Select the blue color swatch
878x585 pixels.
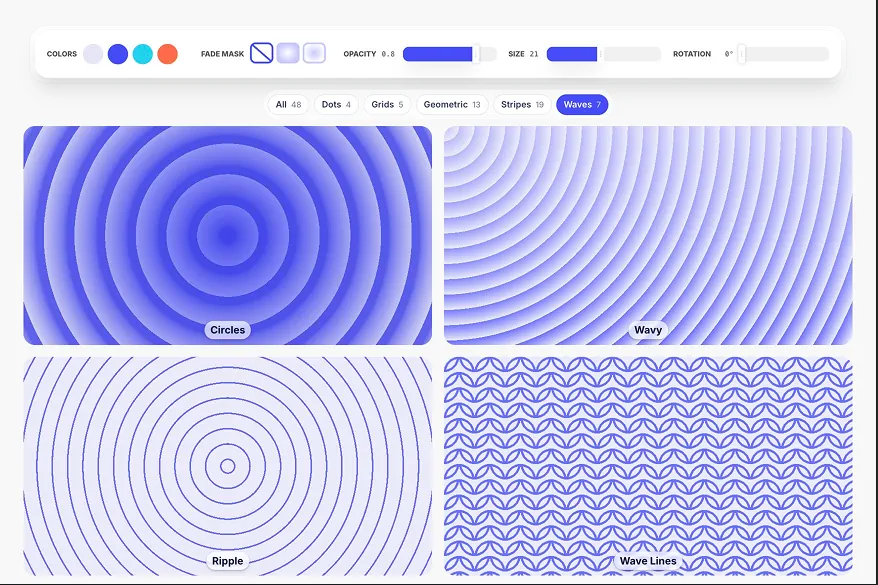coord(118,54)
